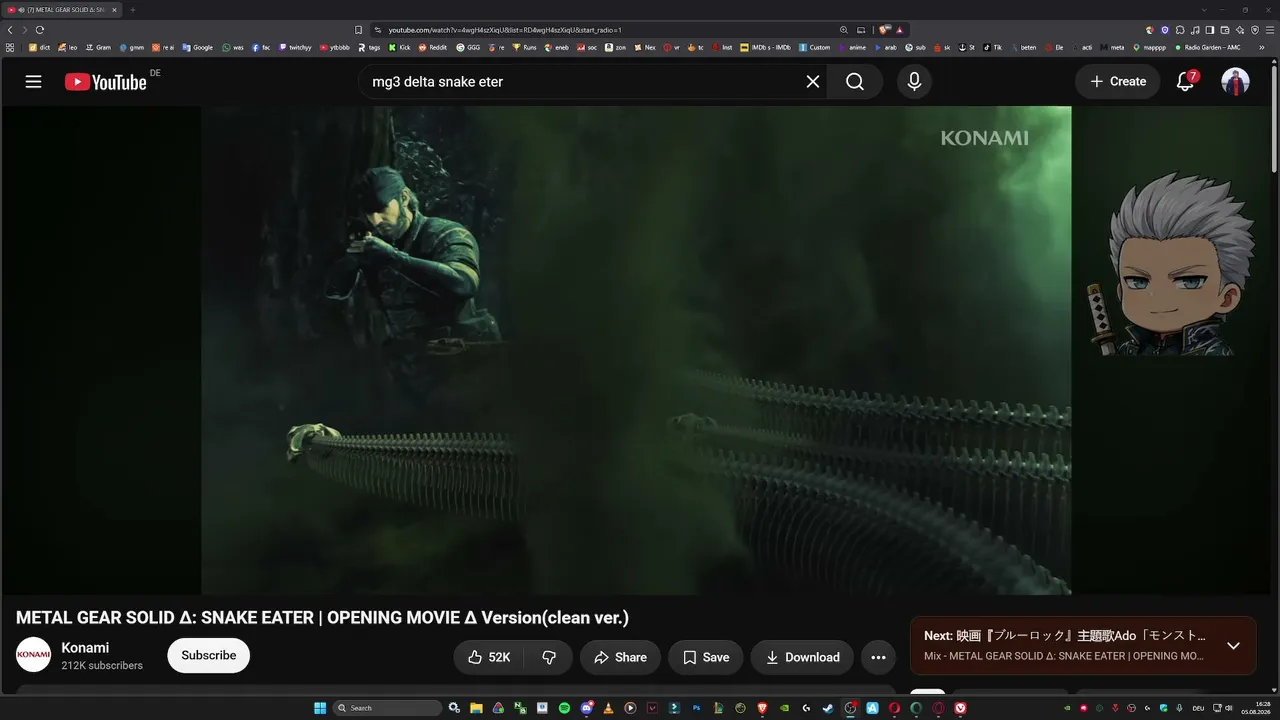Viewport: 1280px width, 720px height.
Task: Open more actions three-dot menu
Action: pyautogui.click(x=878, y=657)
